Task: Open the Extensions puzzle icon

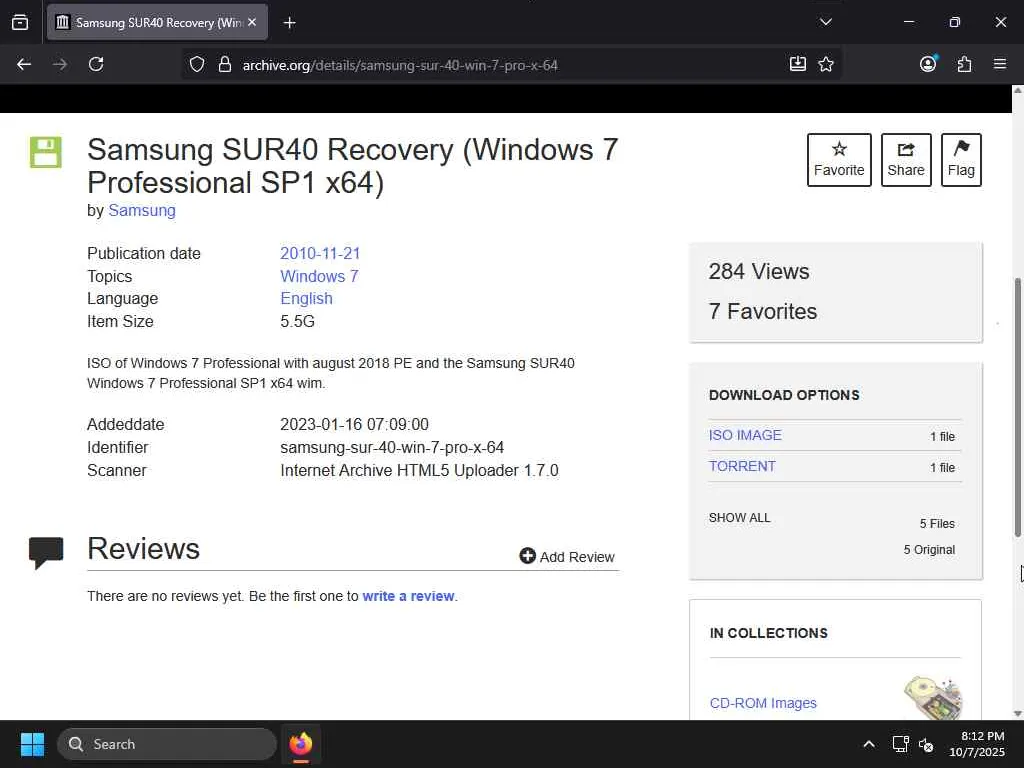Action: [x=964, y=64]
